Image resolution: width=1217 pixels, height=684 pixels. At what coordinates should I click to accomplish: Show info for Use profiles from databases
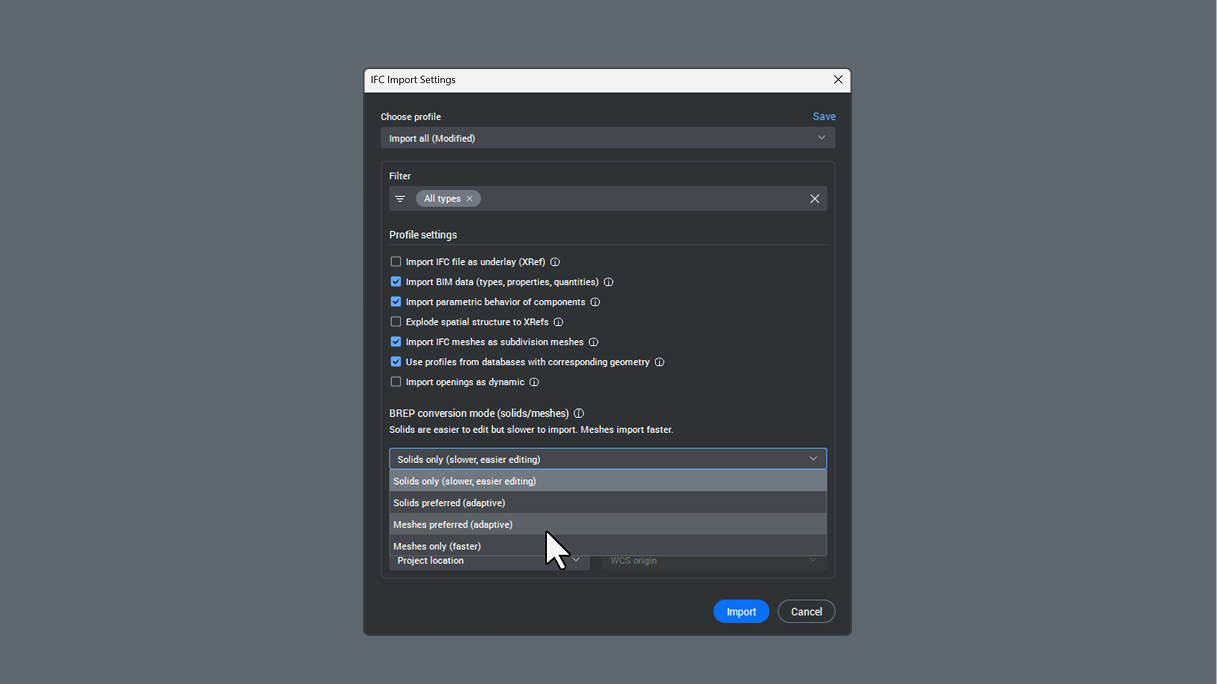(659, 362)
